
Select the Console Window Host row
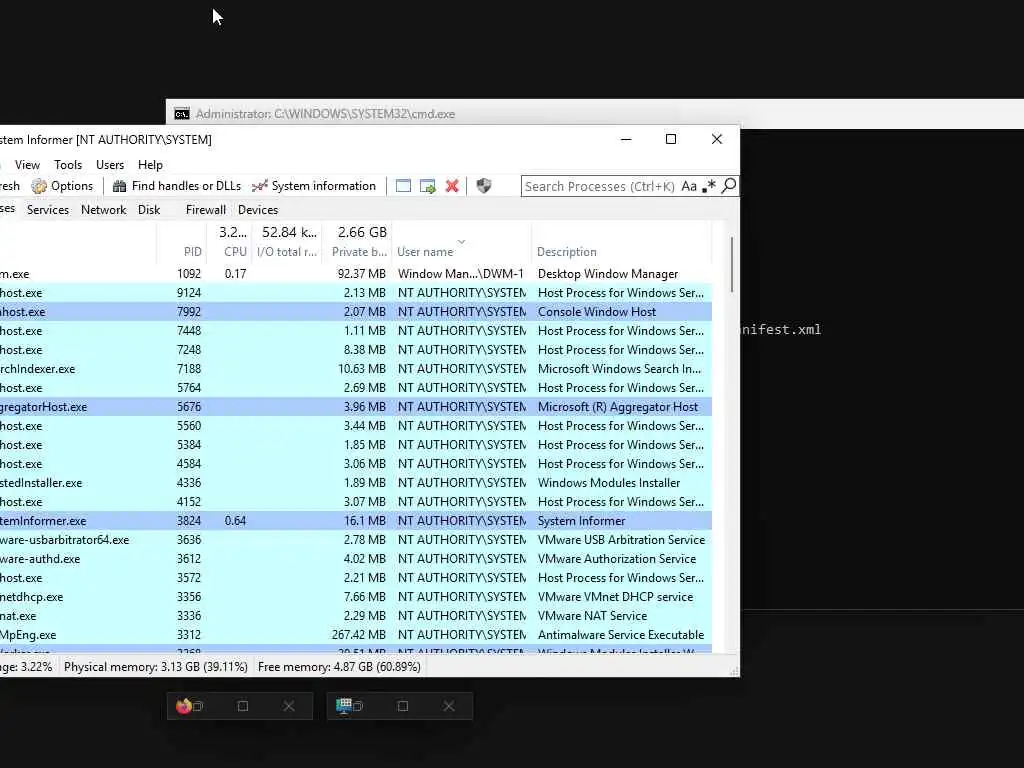click(356, 312)
